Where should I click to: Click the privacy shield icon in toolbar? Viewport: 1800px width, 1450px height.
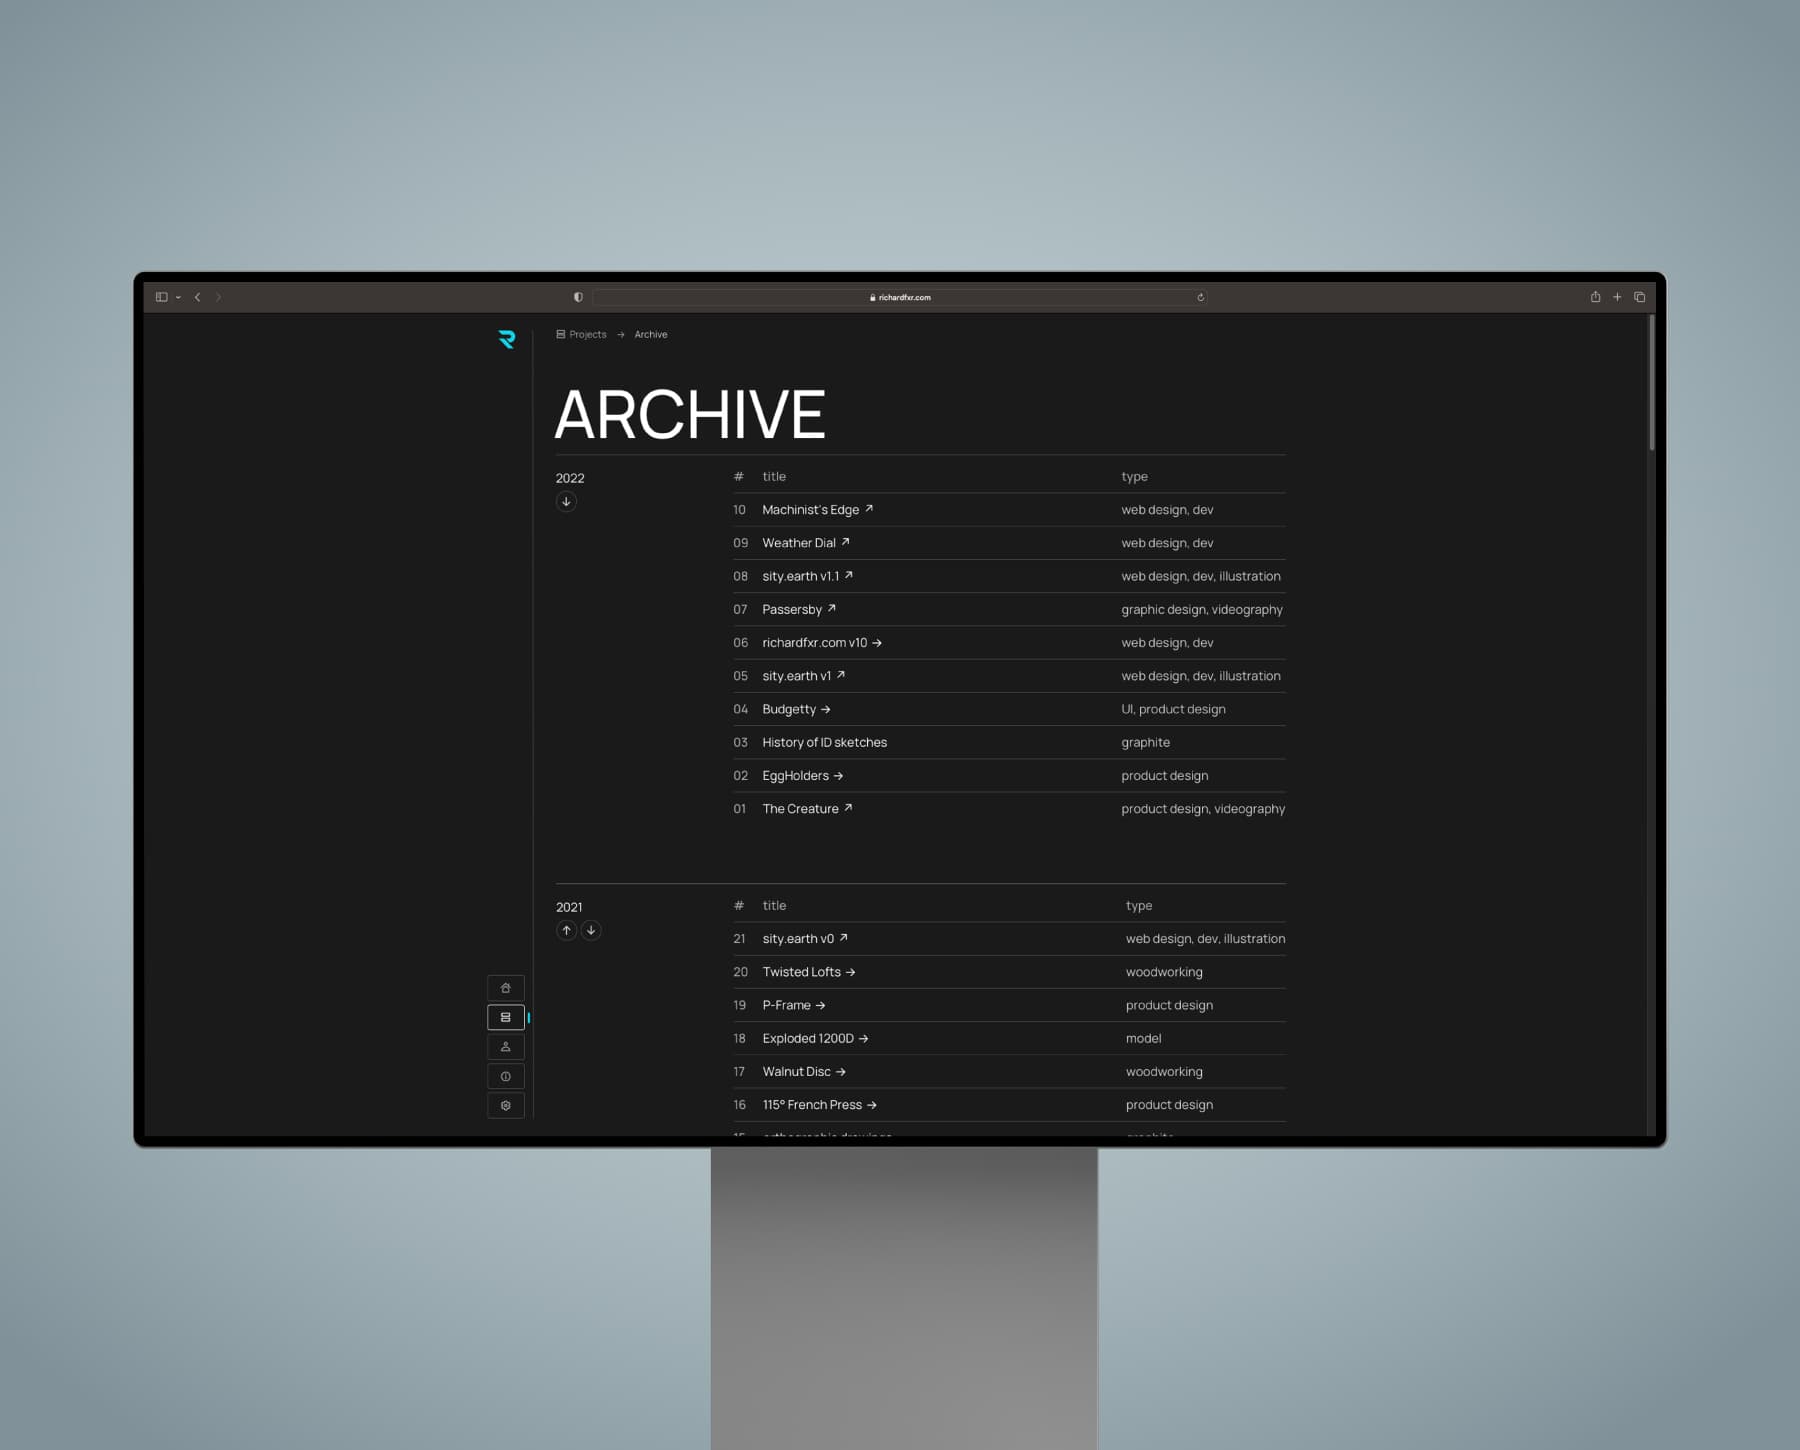(x=578, y=297)
